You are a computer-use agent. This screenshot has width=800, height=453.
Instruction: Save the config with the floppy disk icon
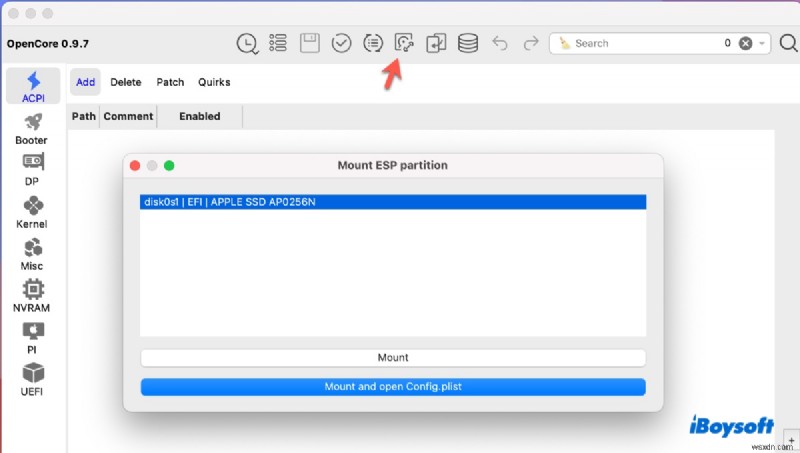310,43
